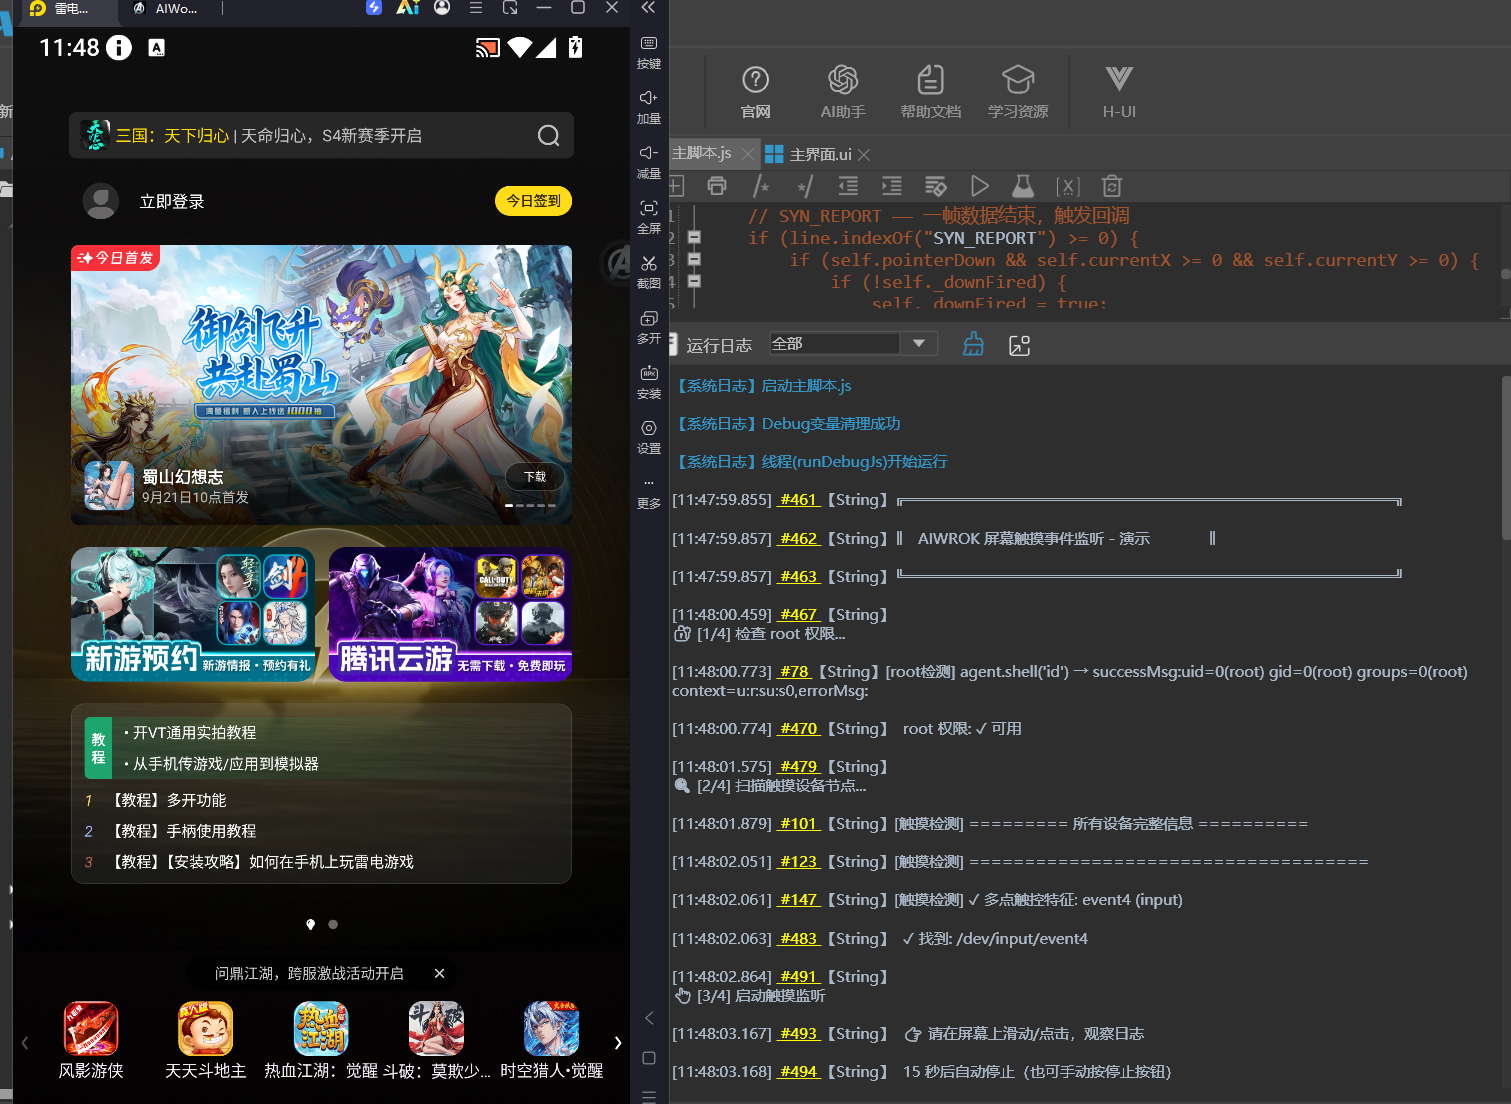The width and height of the screenshot is (1511, 1104).
Task: Switch to the 主脚本.js tab
Action: [701, 153]
